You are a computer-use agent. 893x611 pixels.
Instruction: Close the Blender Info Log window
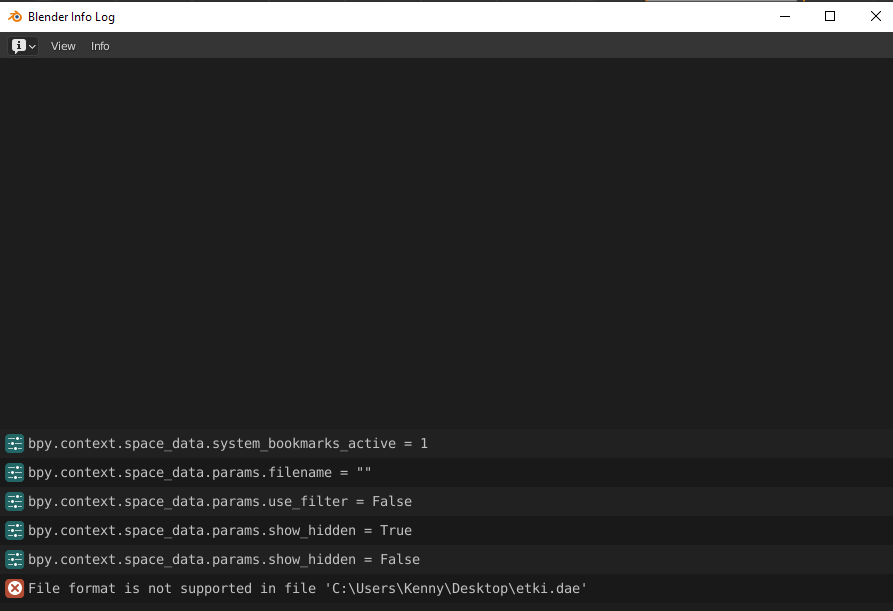tap(875, 17)
